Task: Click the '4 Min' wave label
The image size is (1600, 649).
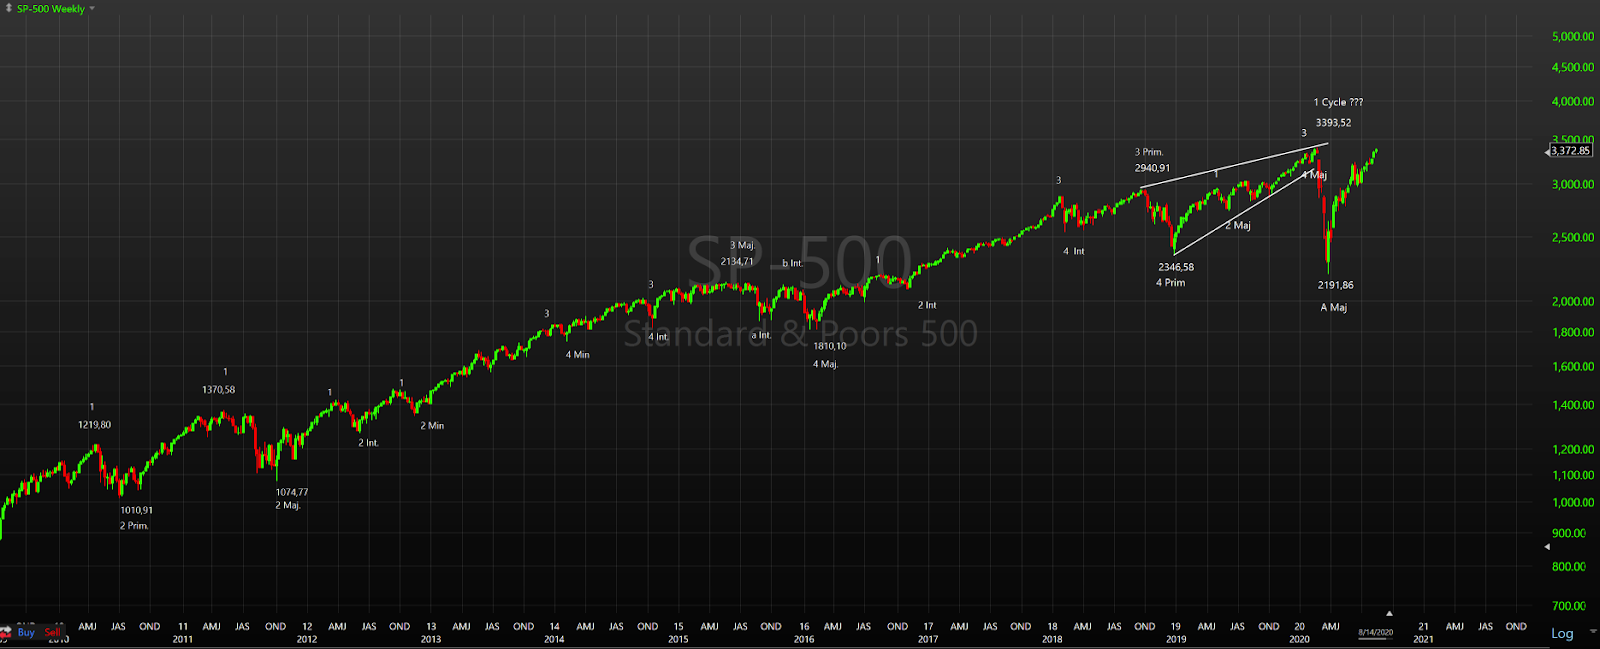Action: pos(577,355)
